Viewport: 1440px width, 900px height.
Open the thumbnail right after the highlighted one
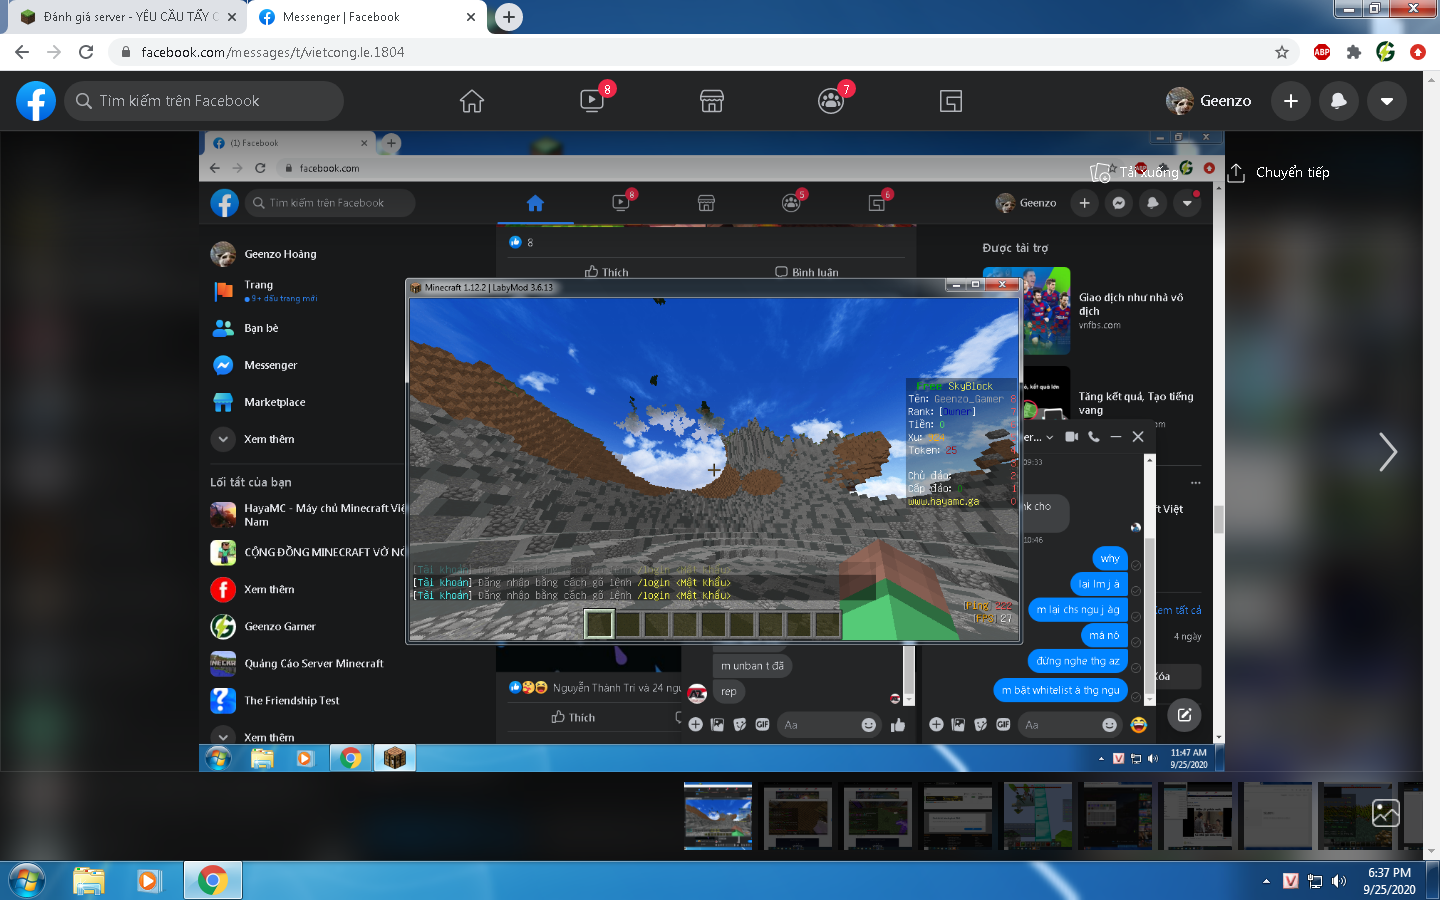click(798, 816)
